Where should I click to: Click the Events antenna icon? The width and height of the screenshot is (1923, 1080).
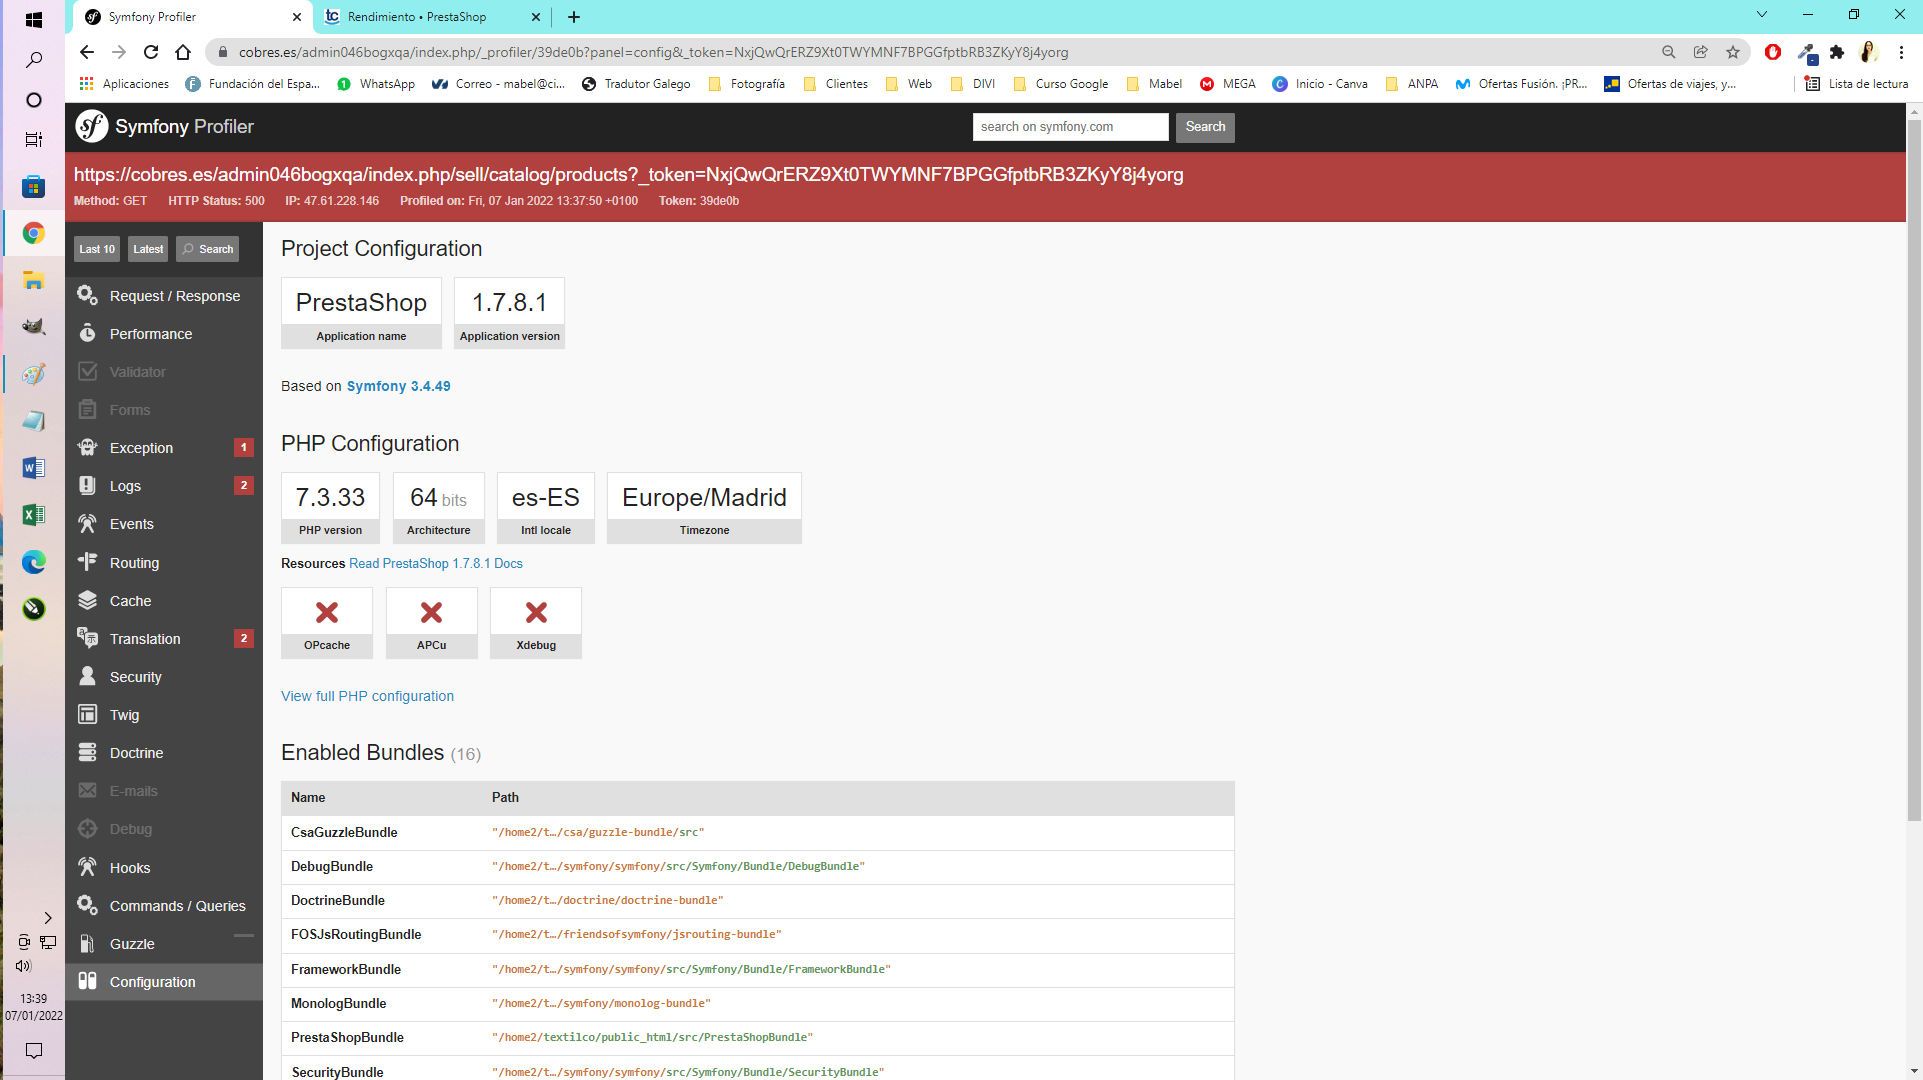pos(87,524)
